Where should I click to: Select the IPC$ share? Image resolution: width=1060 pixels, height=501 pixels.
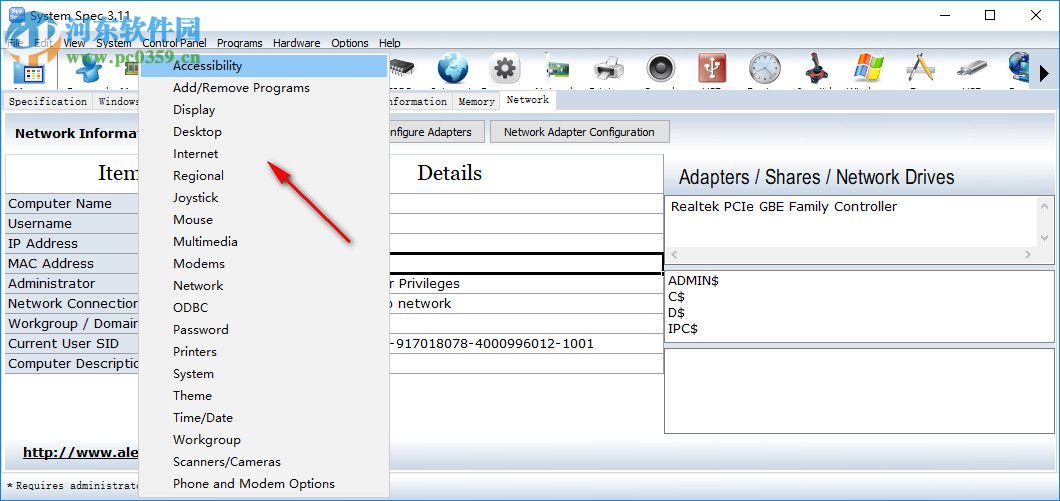click(683, 329)
